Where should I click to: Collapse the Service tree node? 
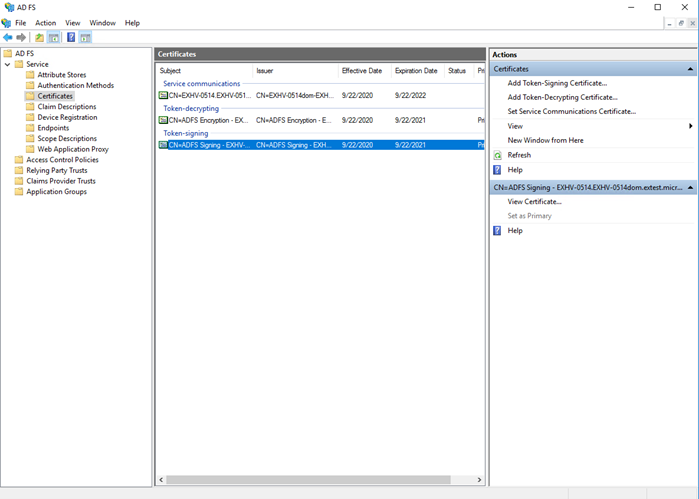point(7,64)
